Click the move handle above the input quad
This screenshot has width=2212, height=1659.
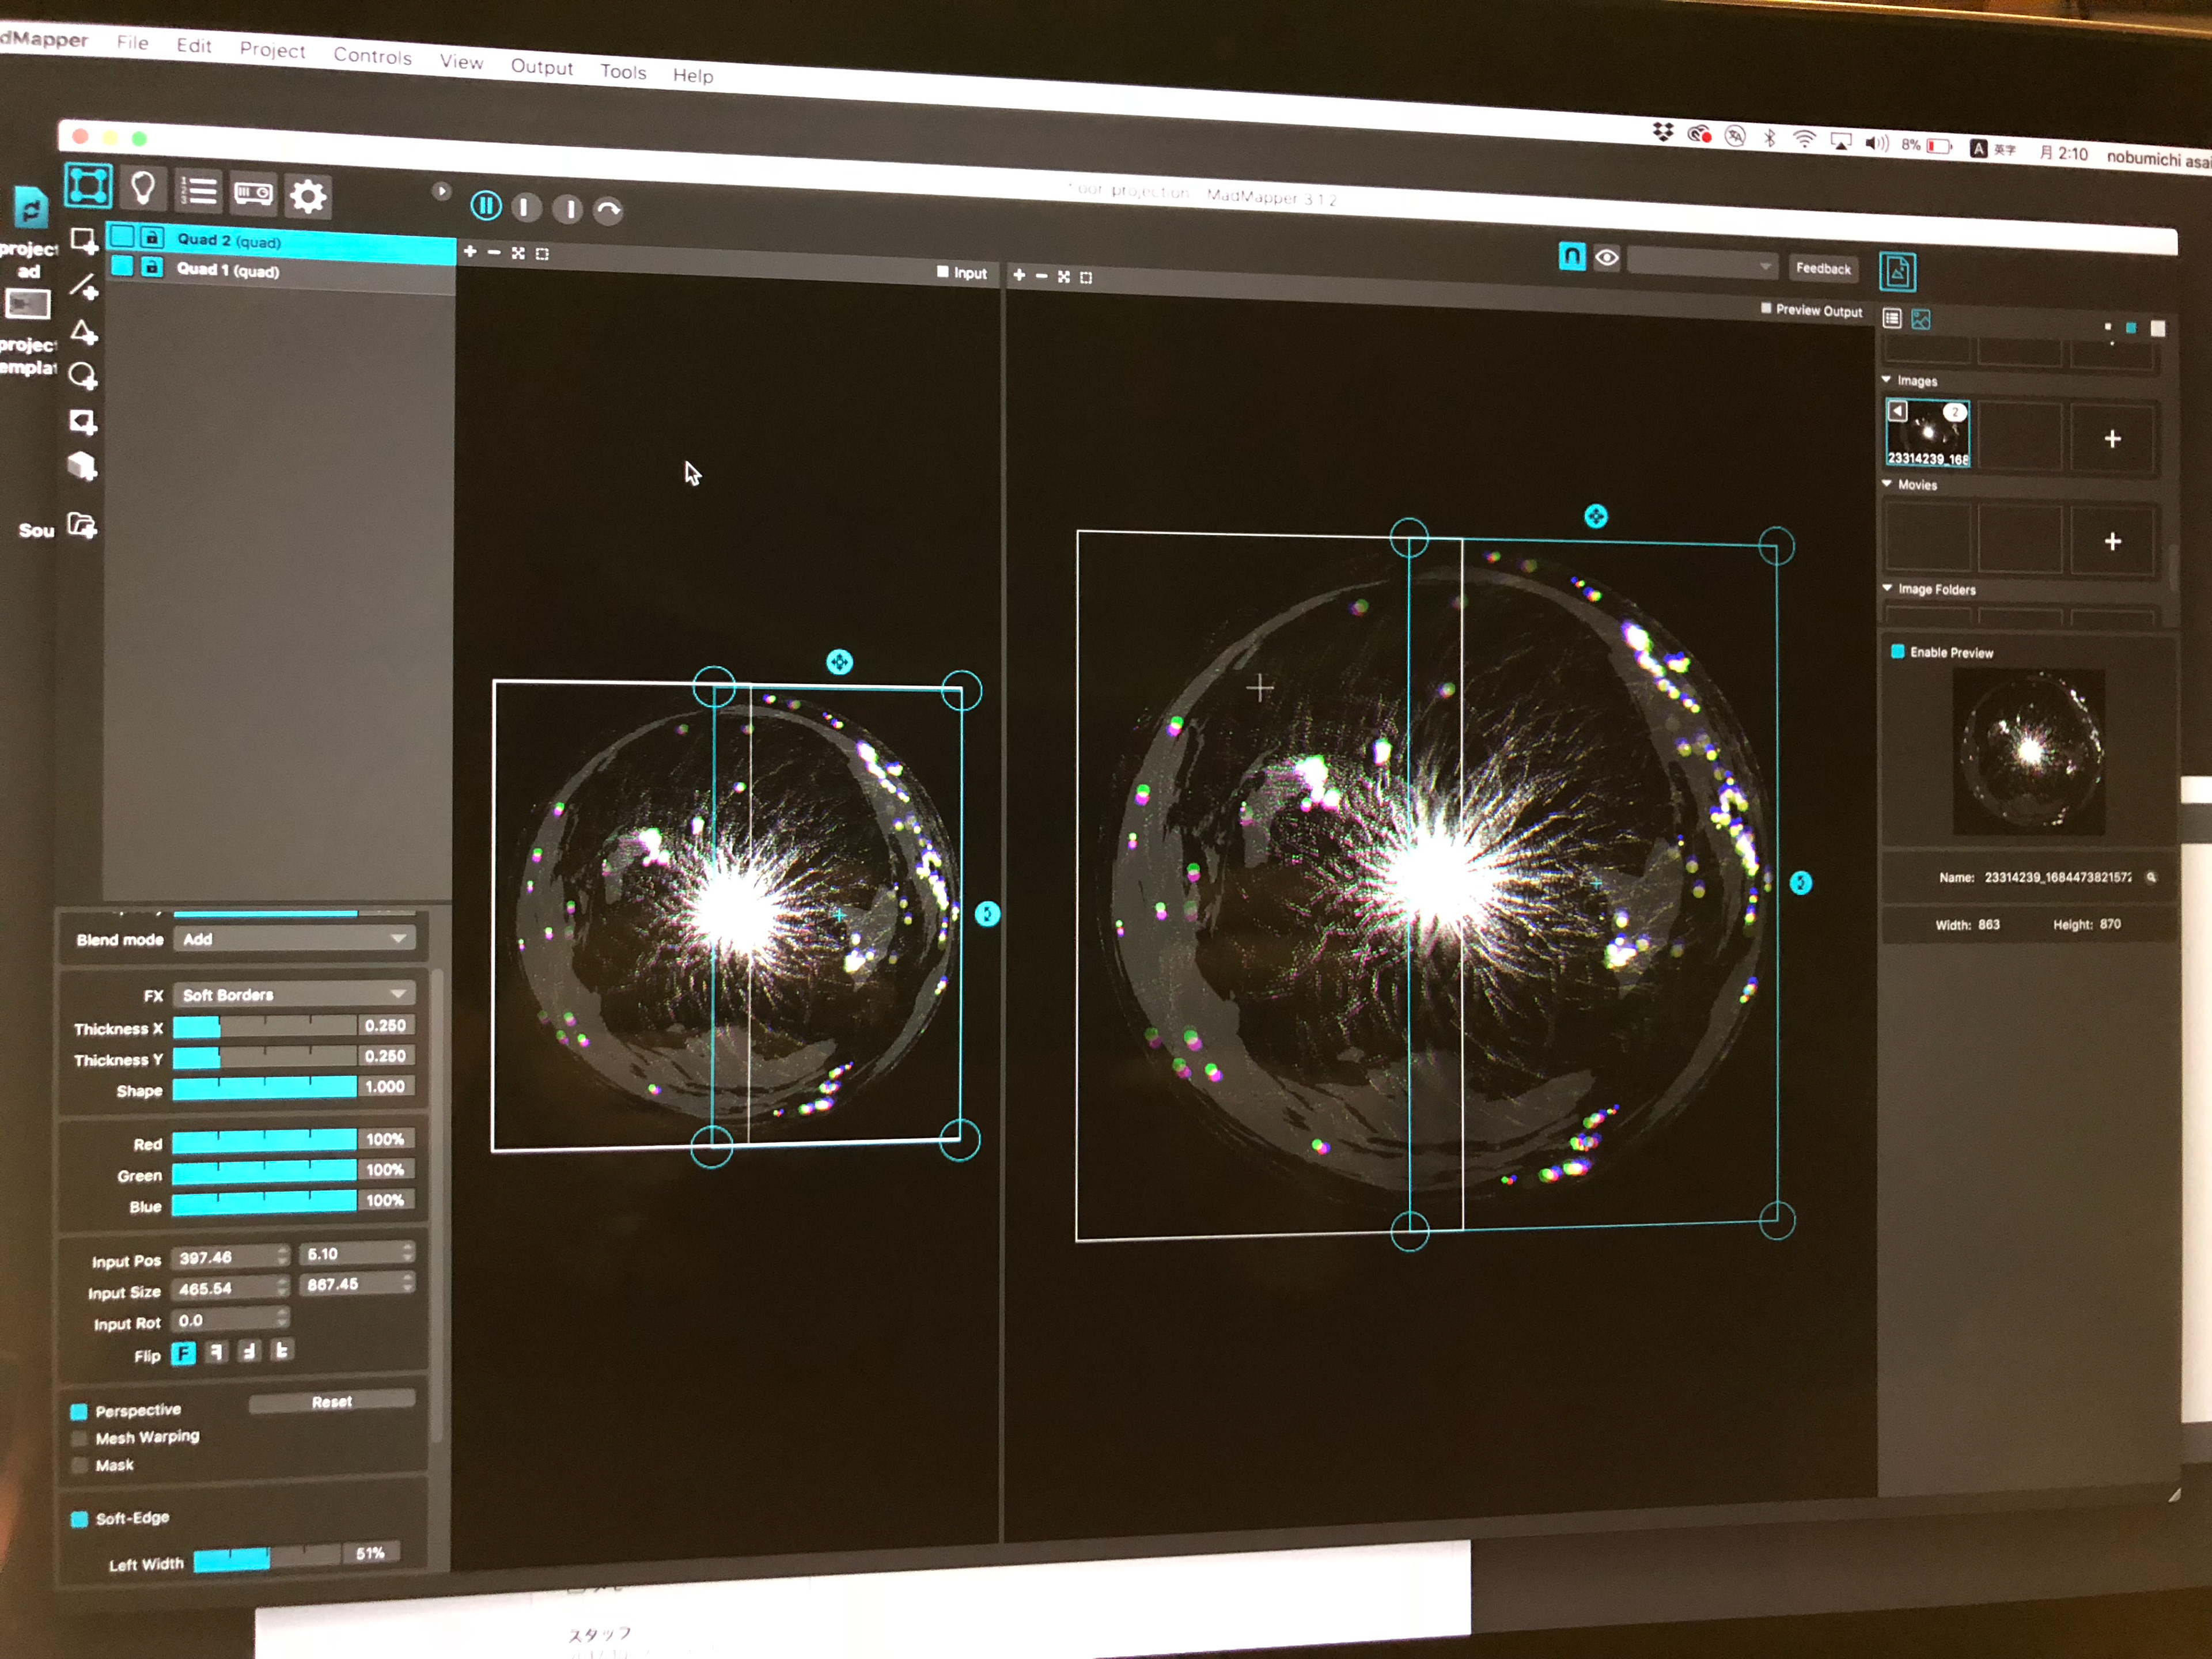pyautogui.click(x=839, y=662)
